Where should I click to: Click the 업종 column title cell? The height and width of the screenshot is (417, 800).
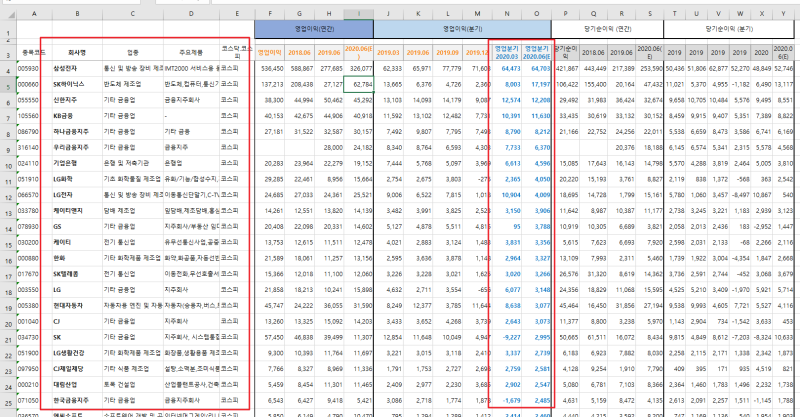pos(133,52)
